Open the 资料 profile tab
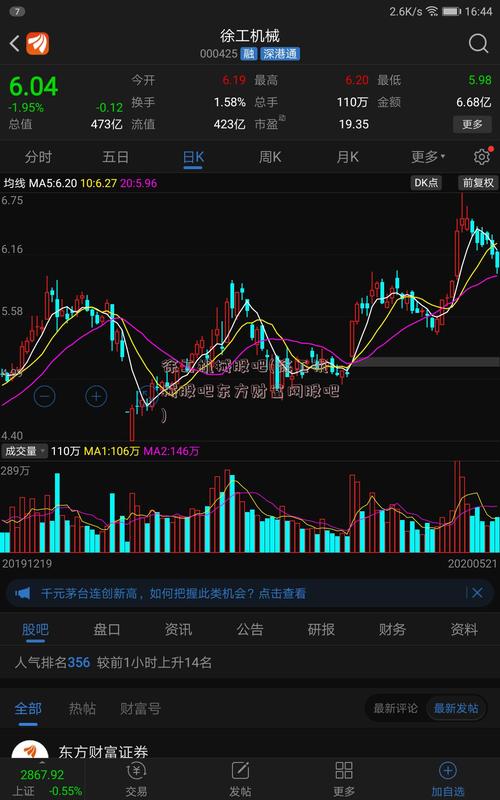The width and height of the screenshot is (500, 800). point(464,629)
